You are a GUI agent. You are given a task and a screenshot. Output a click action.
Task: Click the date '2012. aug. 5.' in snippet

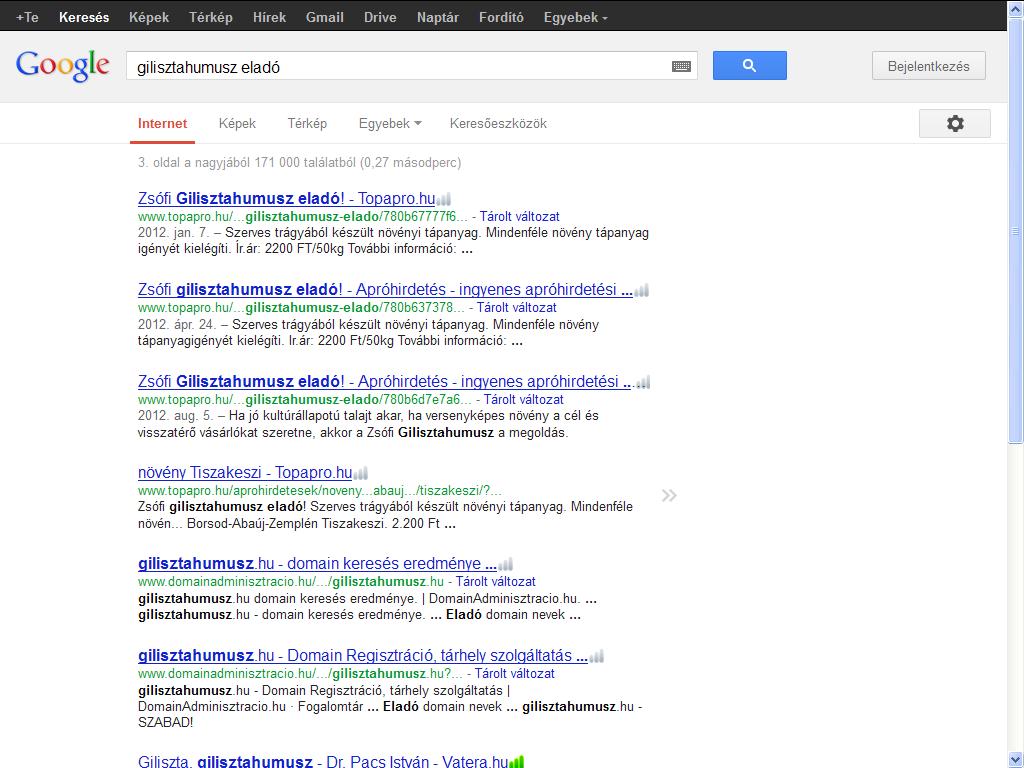pyautogui.click(x=175, y=416)
